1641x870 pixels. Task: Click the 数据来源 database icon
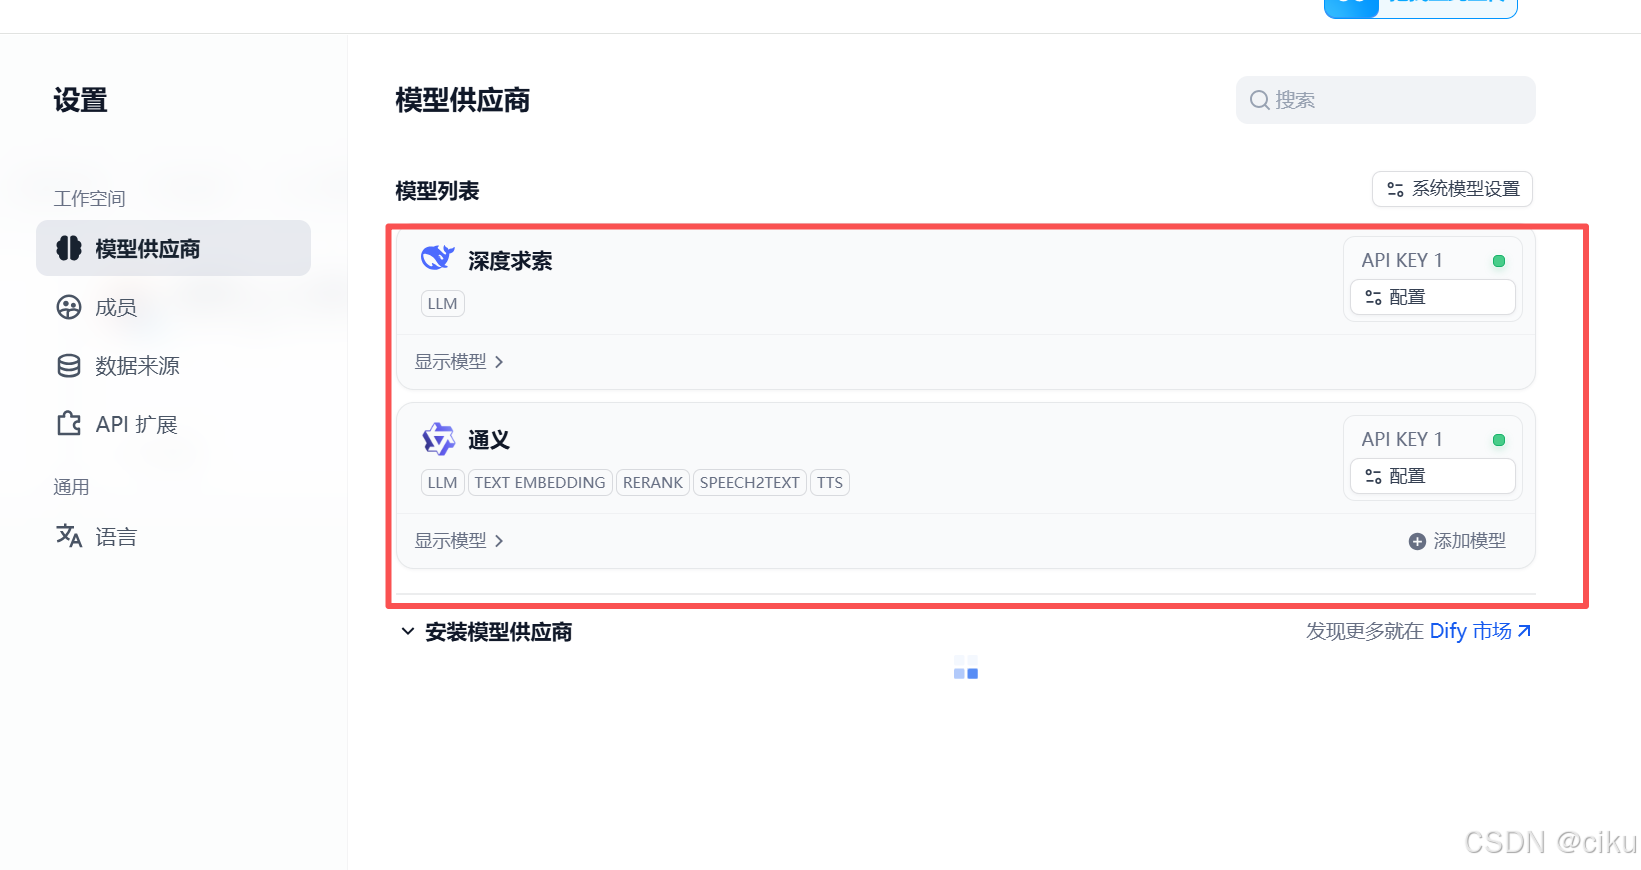pos(68,365)
